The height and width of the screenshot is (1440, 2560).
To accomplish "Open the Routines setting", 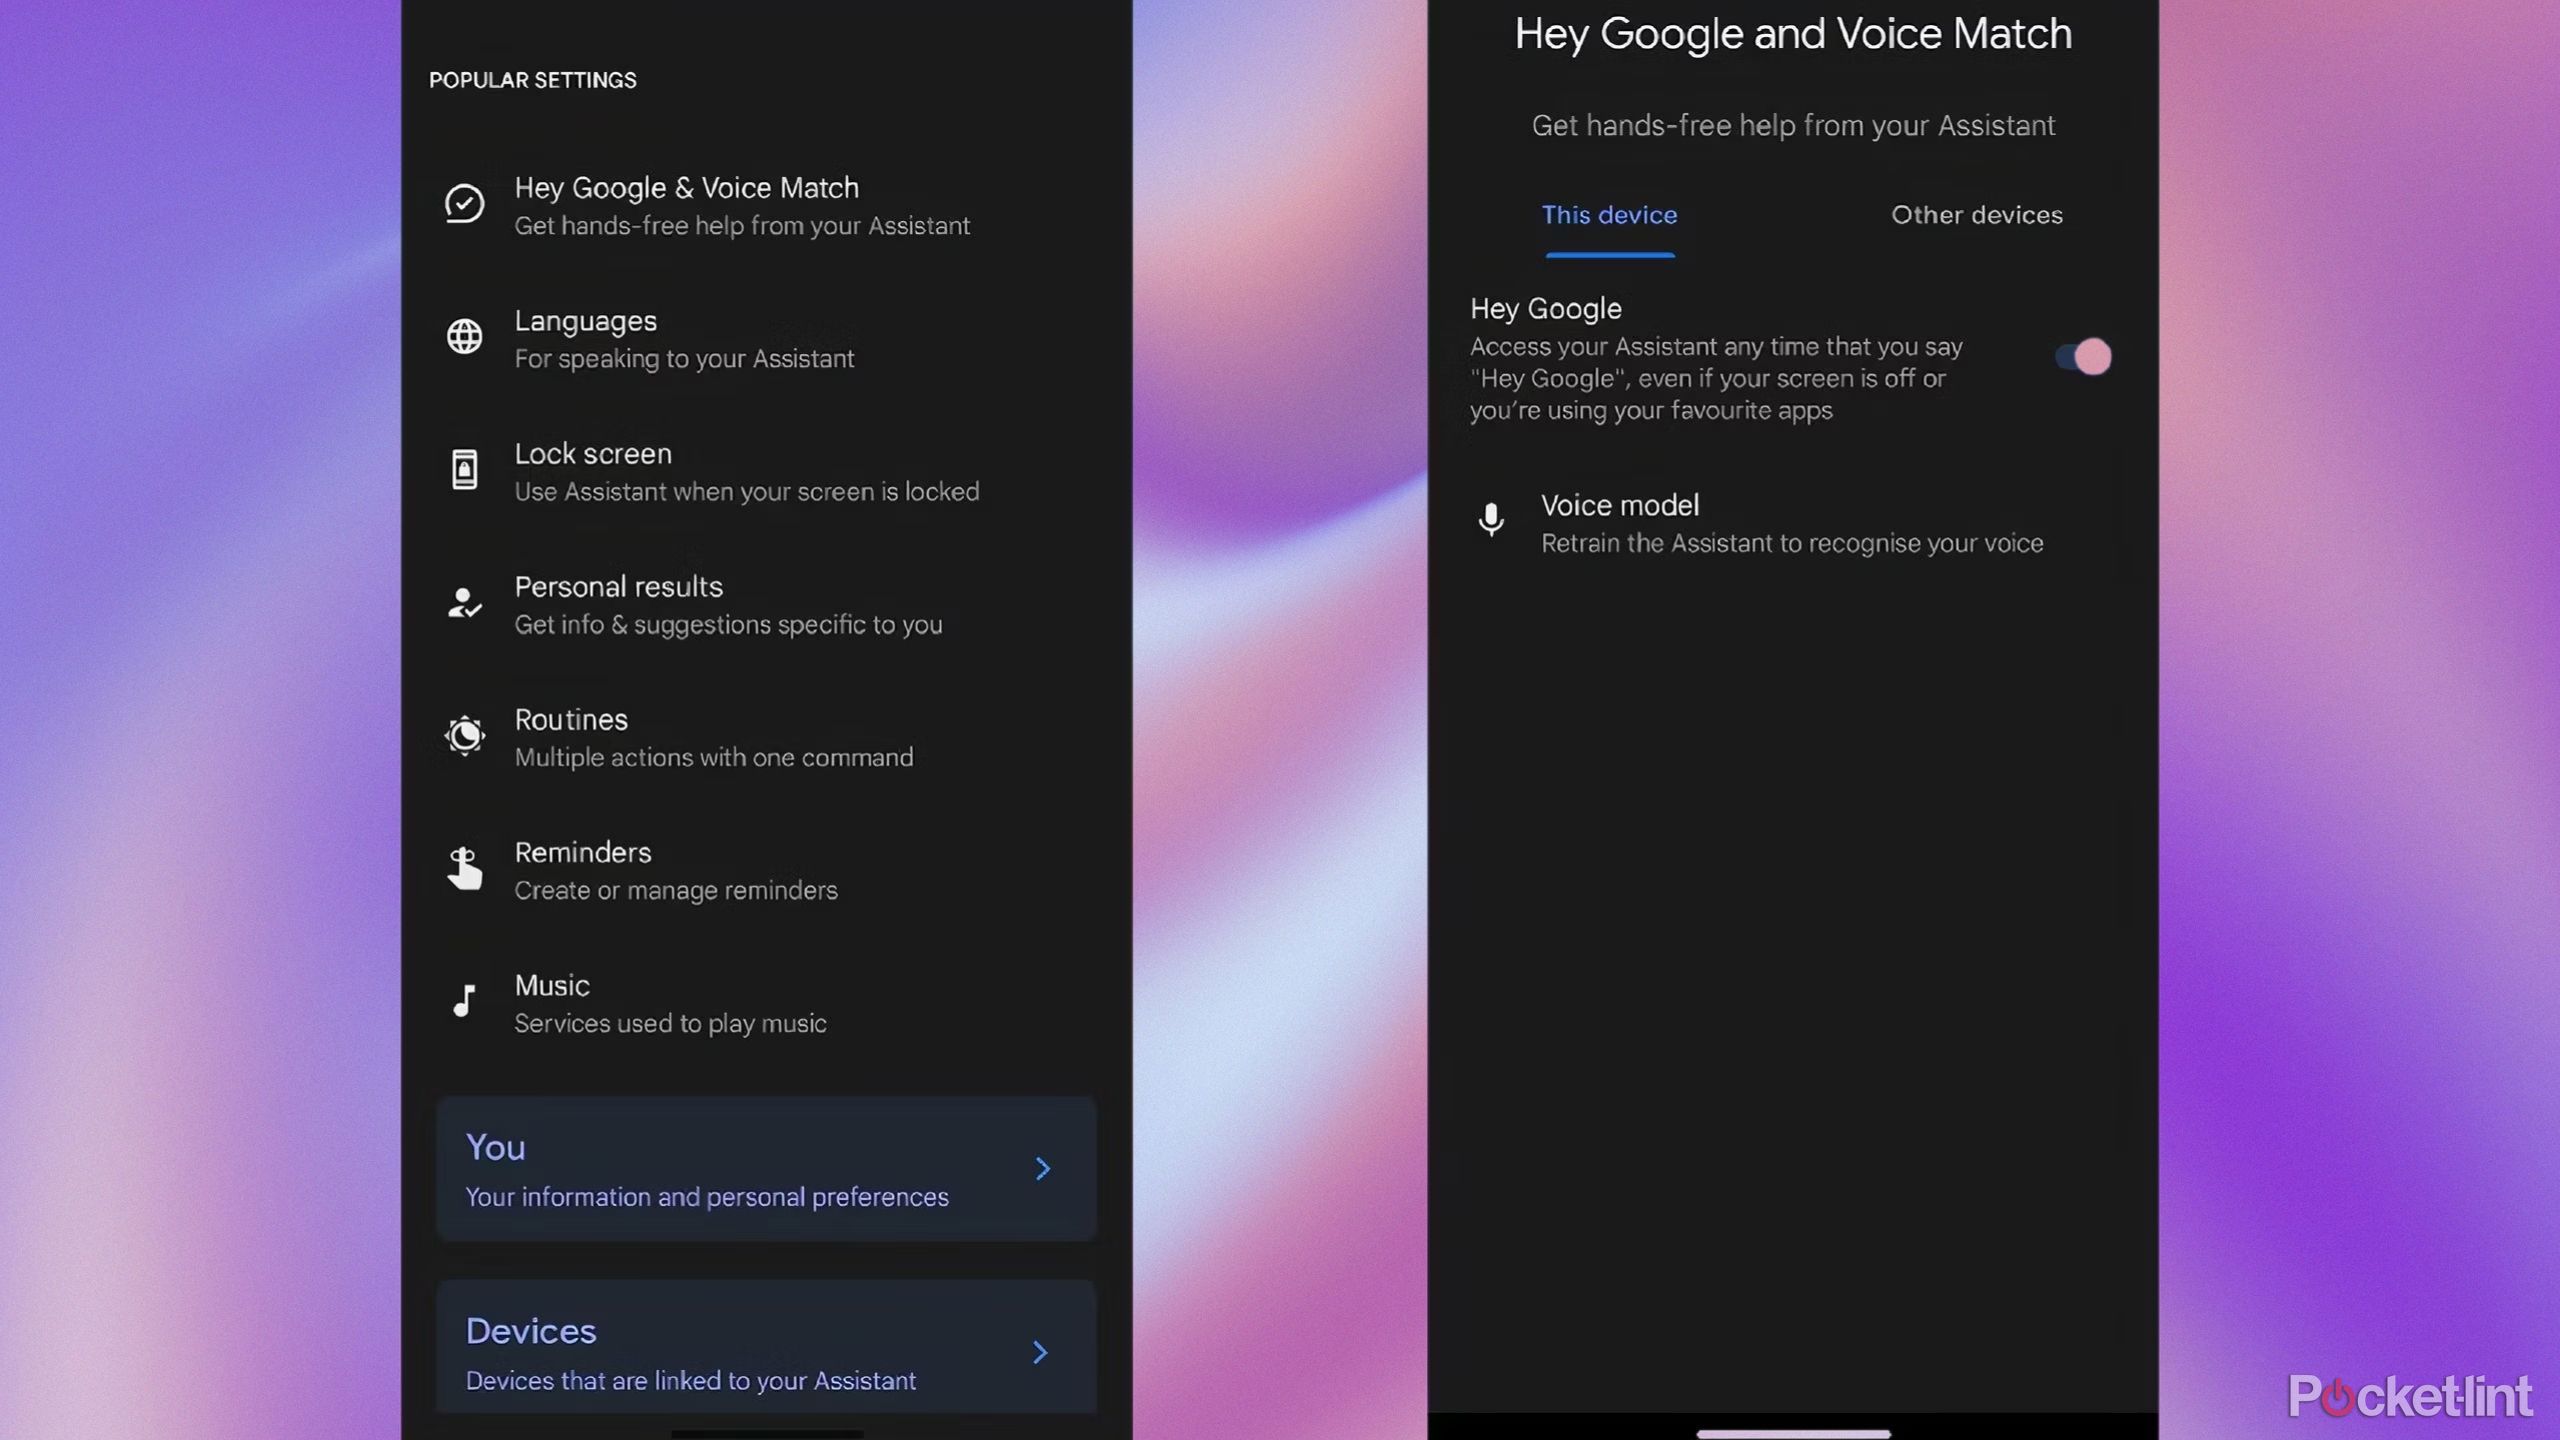I will click(x=766, y=737).
